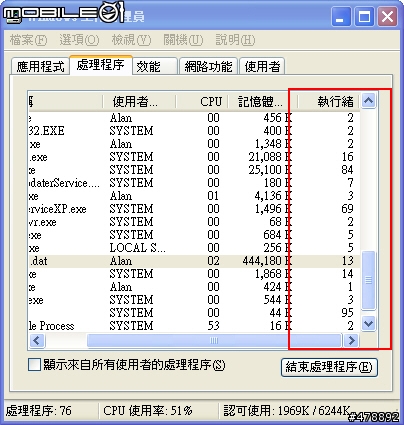Open the 關機(U) menu
This screenshot has height=425, width=404.
point(183,40)
